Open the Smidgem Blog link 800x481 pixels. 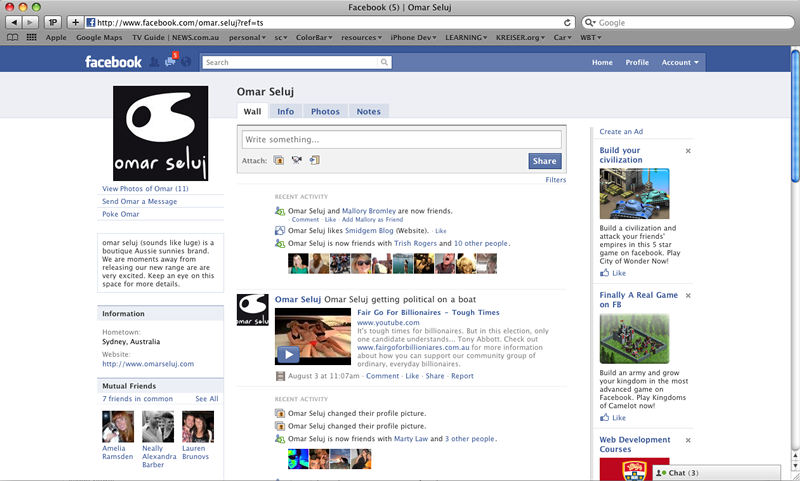pos(369,231)
